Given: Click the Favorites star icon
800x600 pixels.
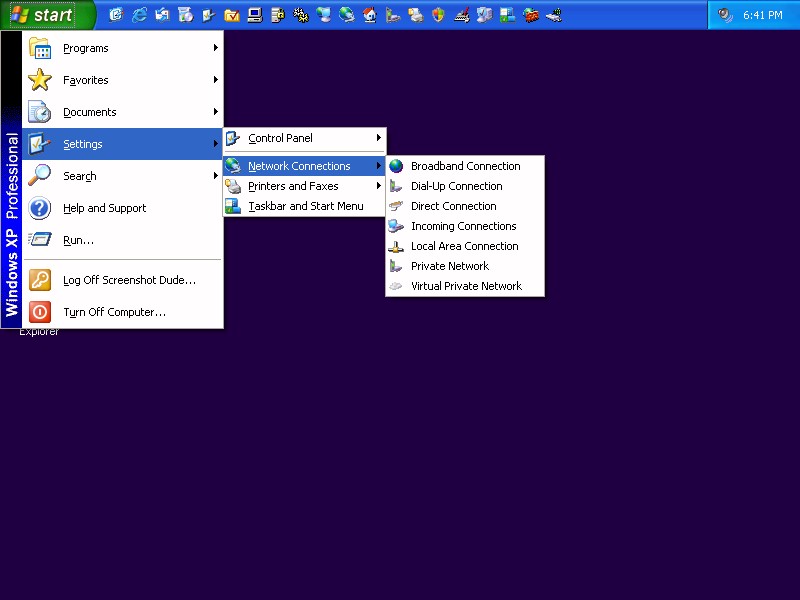Looking at the screenshot, I should [39, 80].
